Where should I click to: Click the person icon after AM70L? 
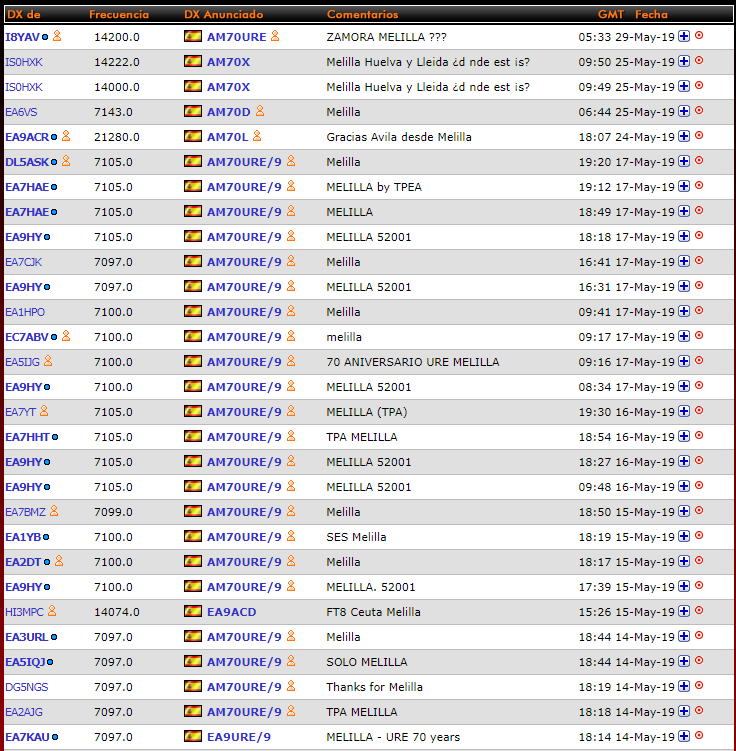coord(258,136)
